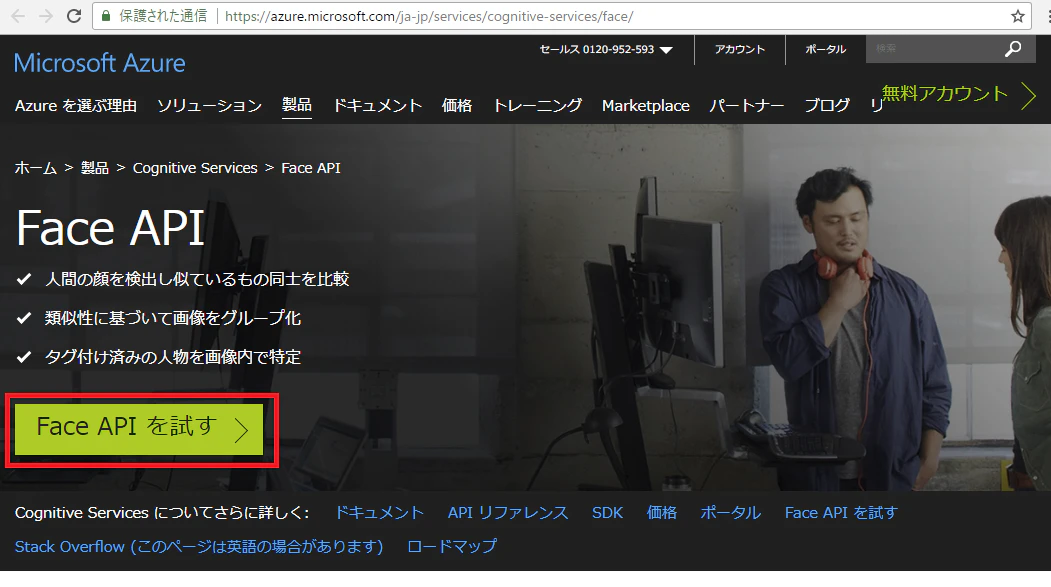Image resolution: width=1051 pixels, height=587 pixels.
Task: Click the browser address bar URL
Action: [429, 16]
